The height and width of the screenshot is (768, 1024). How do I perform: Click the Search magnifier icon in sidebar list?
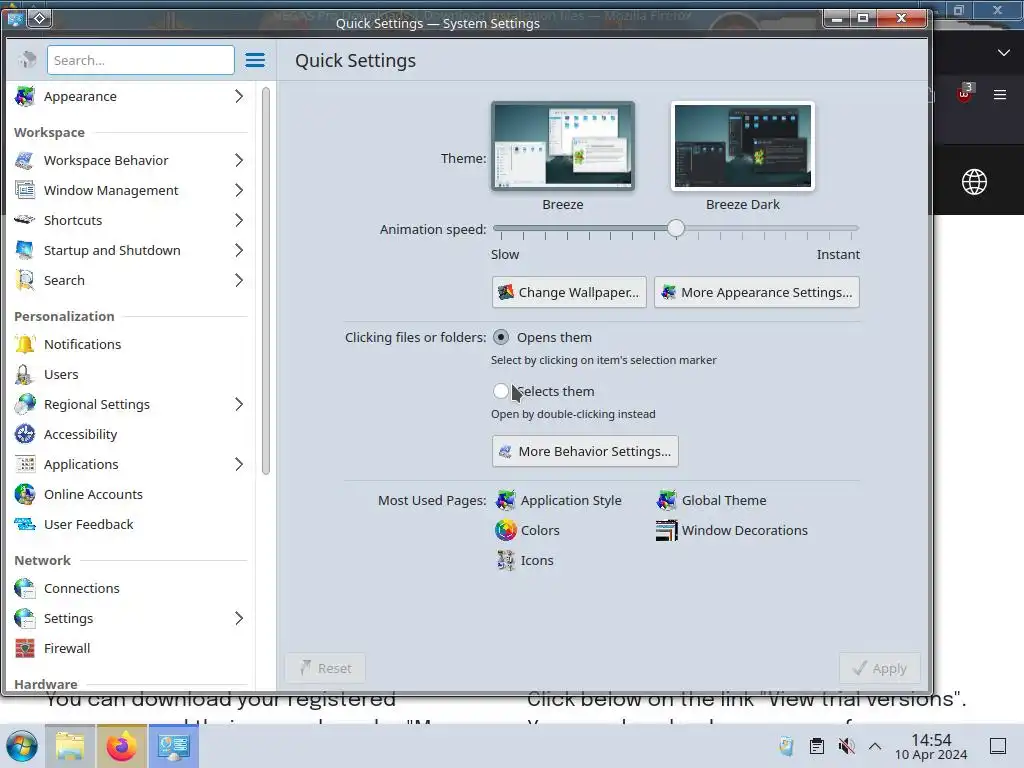tap(25, 280)
